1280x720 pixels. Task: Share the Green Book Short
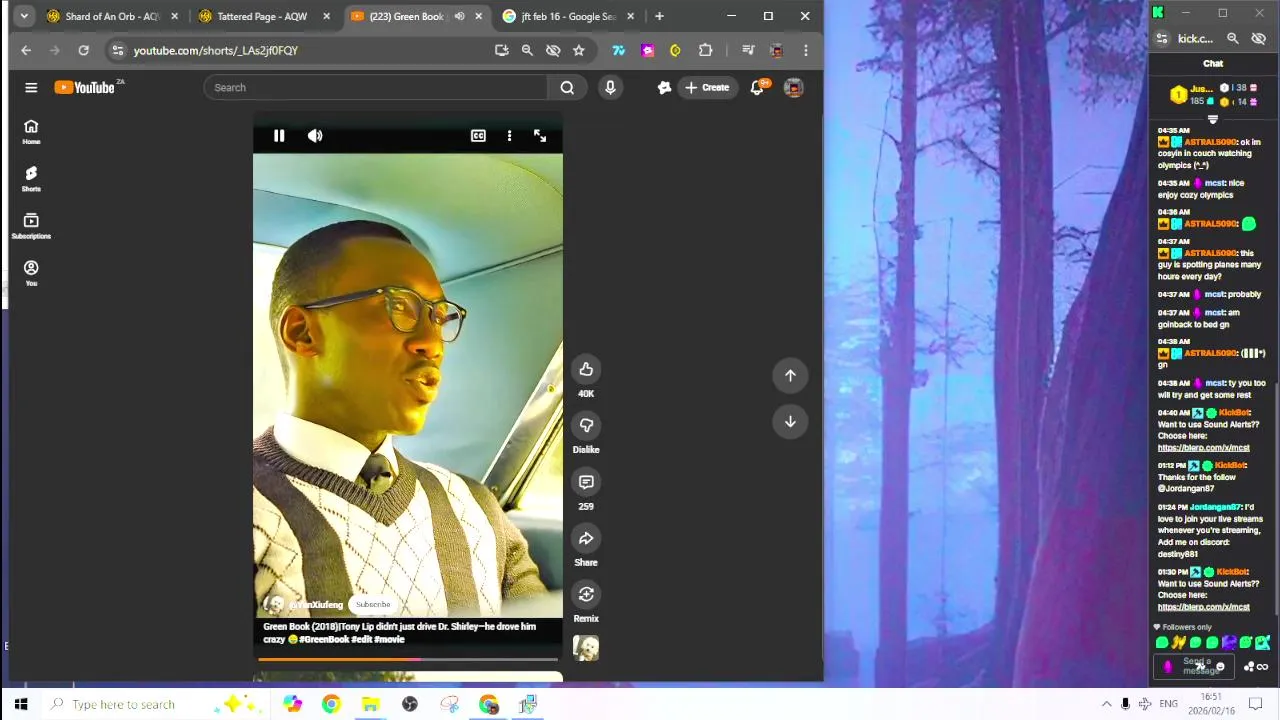[x=586, y=539]
